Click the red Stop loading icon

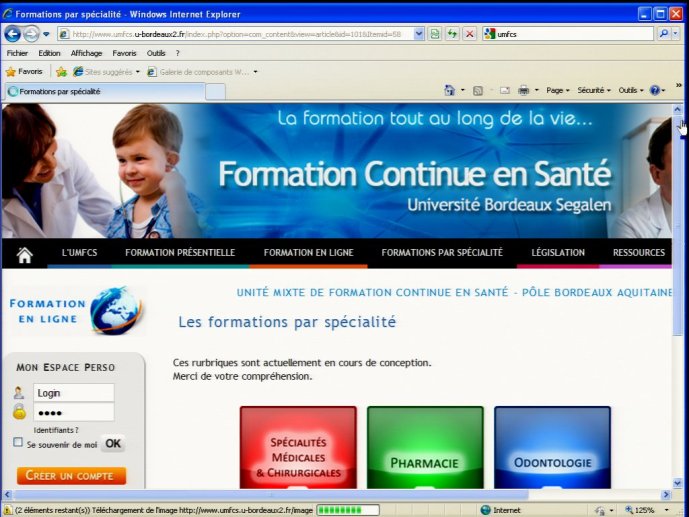(x=470, y=34)
